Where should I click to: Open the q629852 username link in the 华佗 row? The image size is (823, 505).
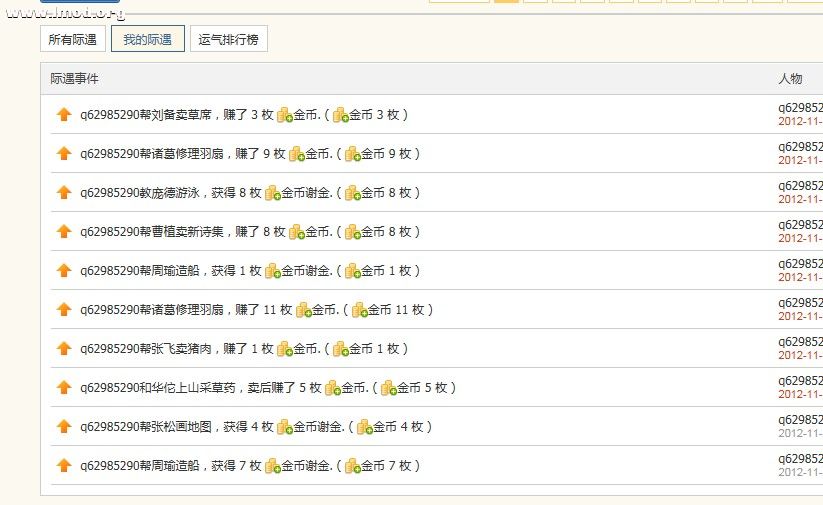800,381
